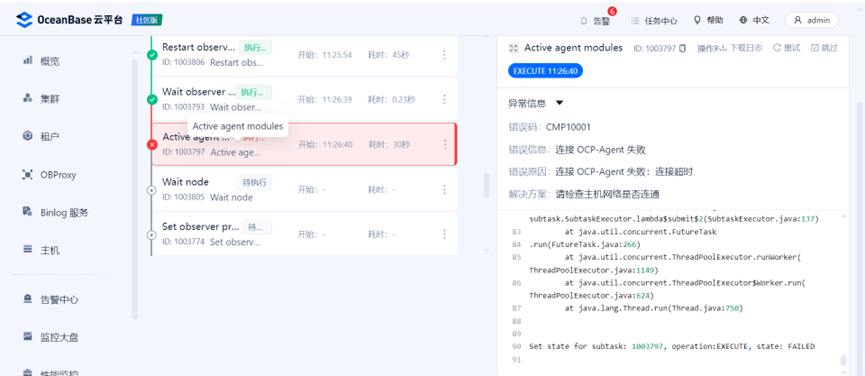Click the Binlog 服务 sidebar icon
865x376 pixels.
pos(27,212)
